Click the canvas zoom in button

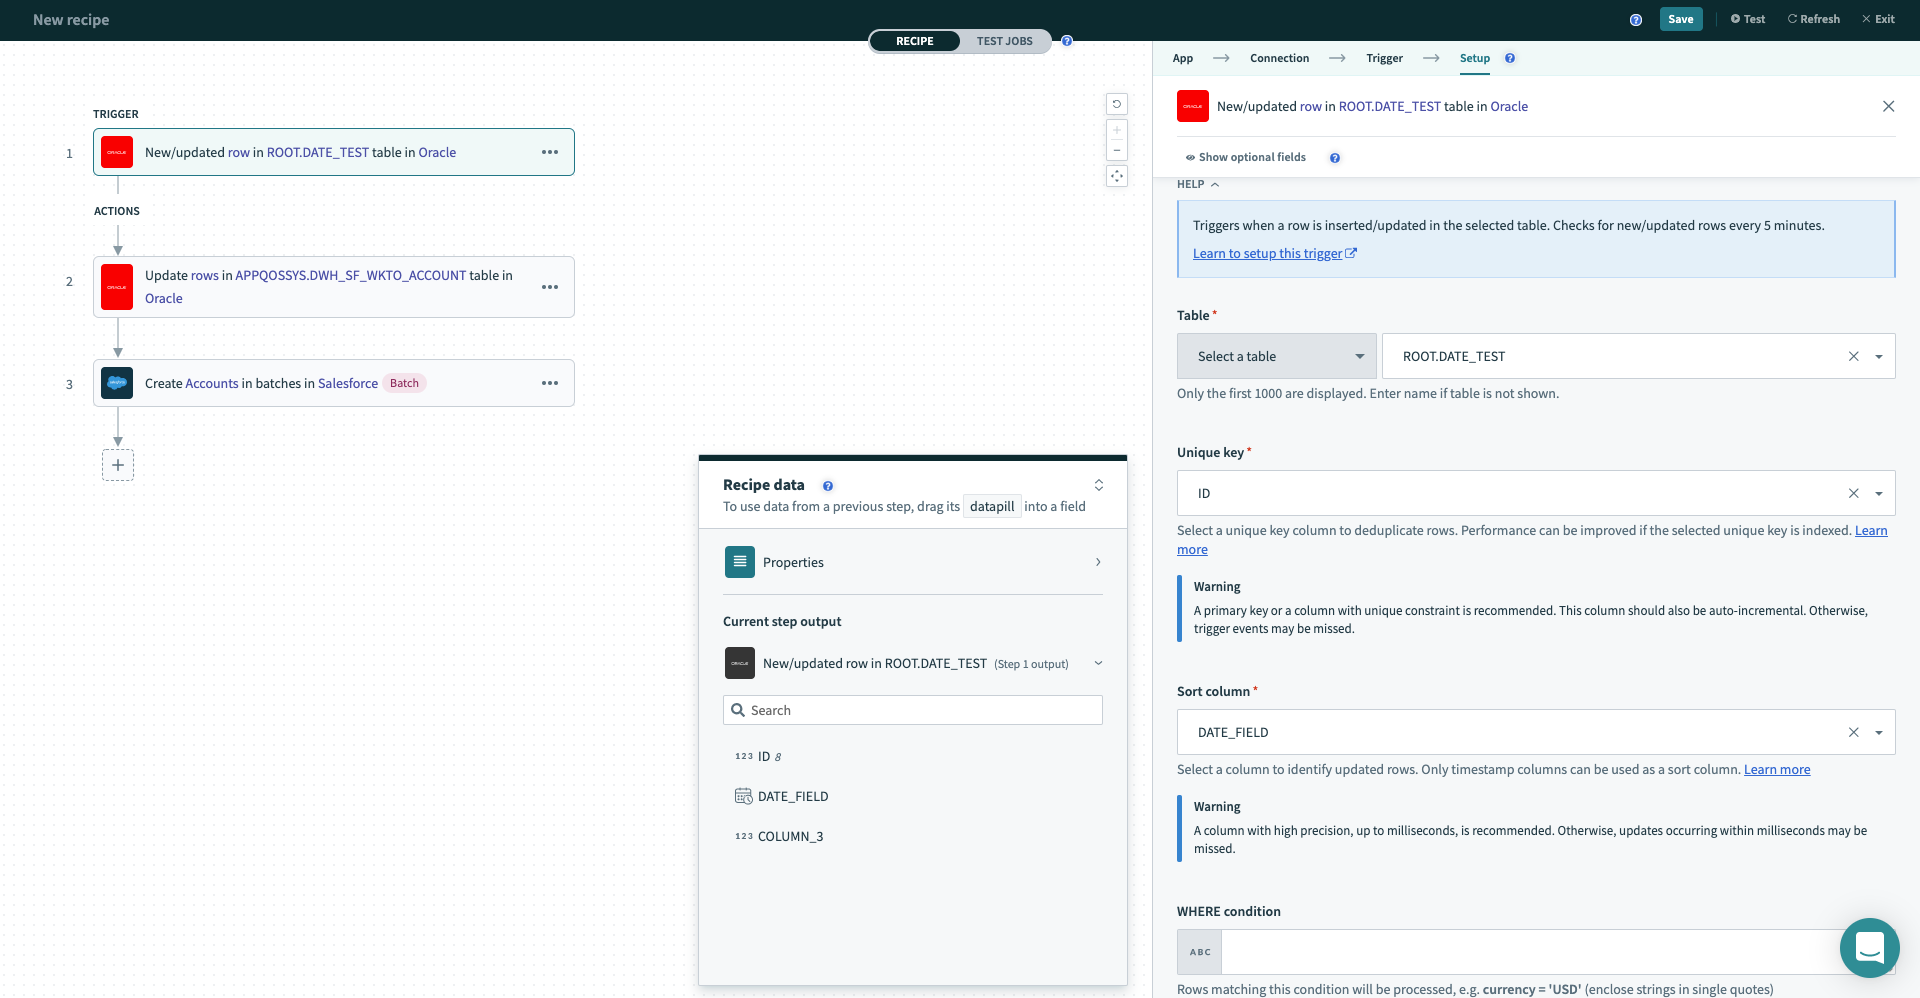tap(1117, 130)
